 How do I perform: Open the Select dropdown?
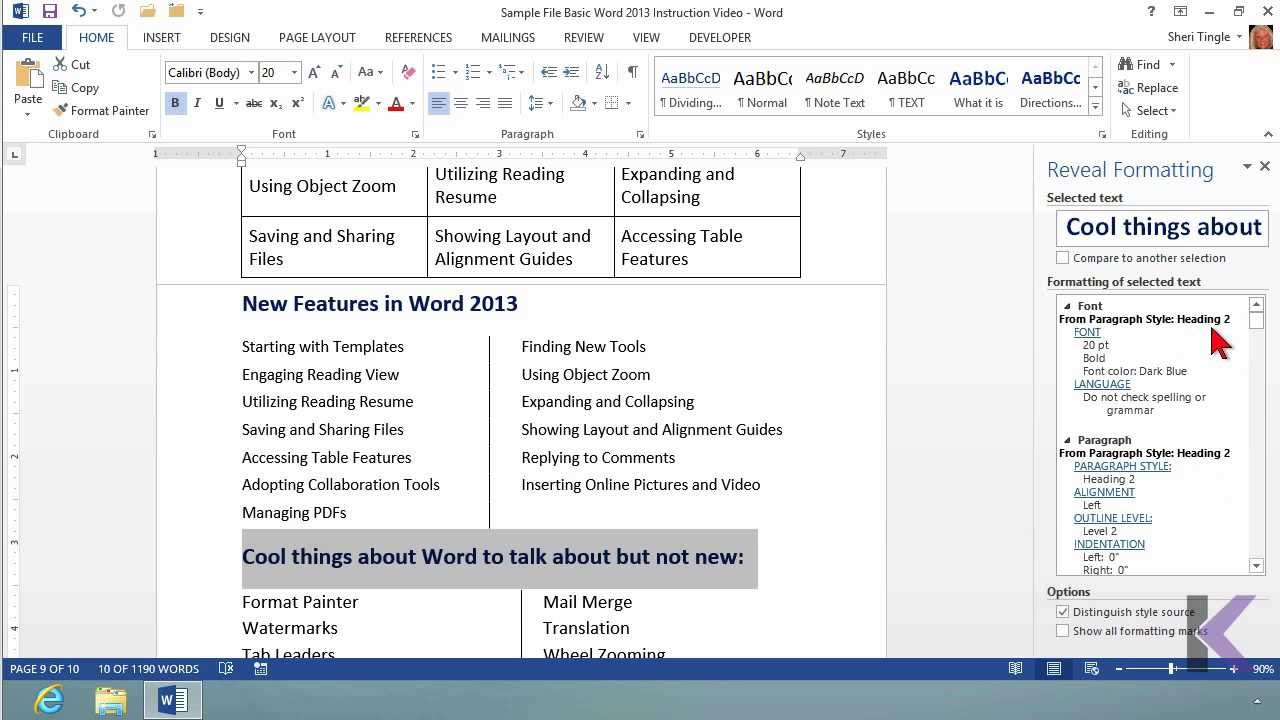click(x=1150, y=110)
